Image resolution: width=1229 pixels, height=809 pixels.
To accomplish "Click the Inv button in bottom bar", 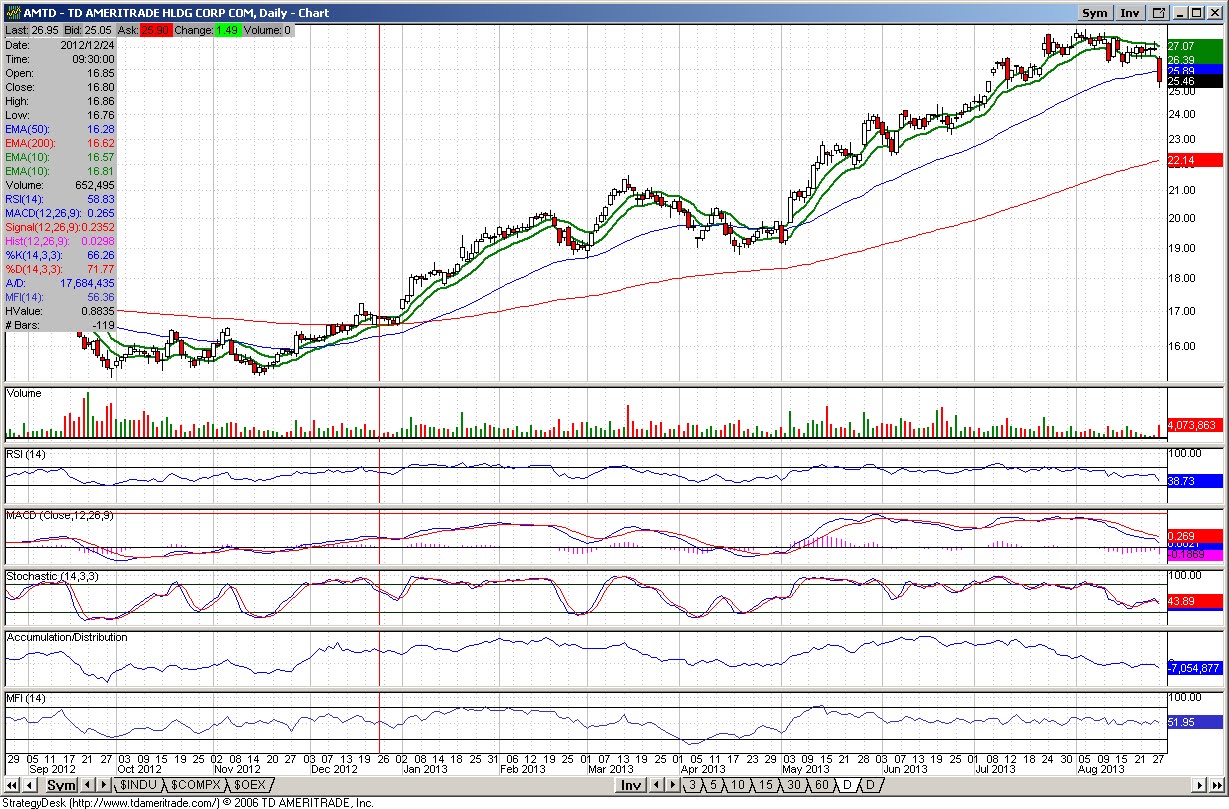I will click(630, 786).
